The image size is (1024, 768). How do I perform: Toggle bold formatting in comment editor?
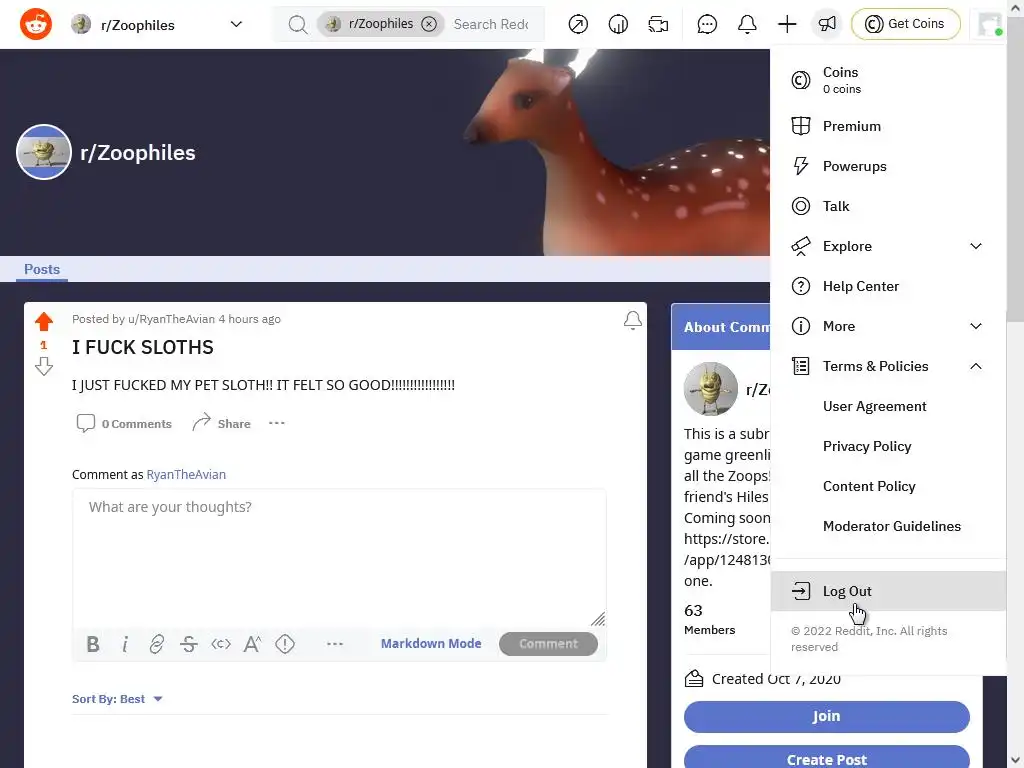pos(93,644)
